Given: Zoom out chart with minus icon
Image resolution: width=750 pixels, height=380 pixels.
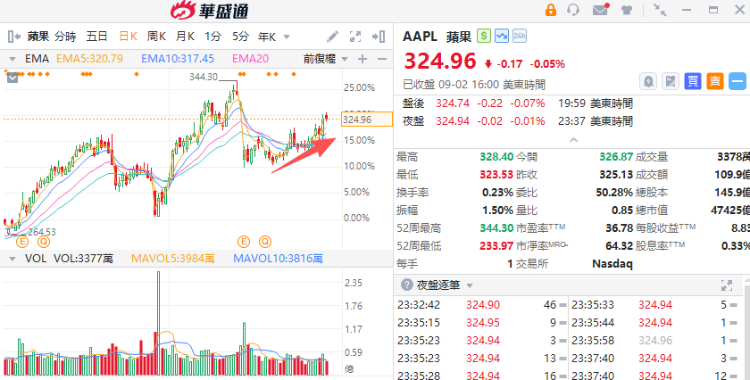Looking at the screenshot, I should point(382,59).
